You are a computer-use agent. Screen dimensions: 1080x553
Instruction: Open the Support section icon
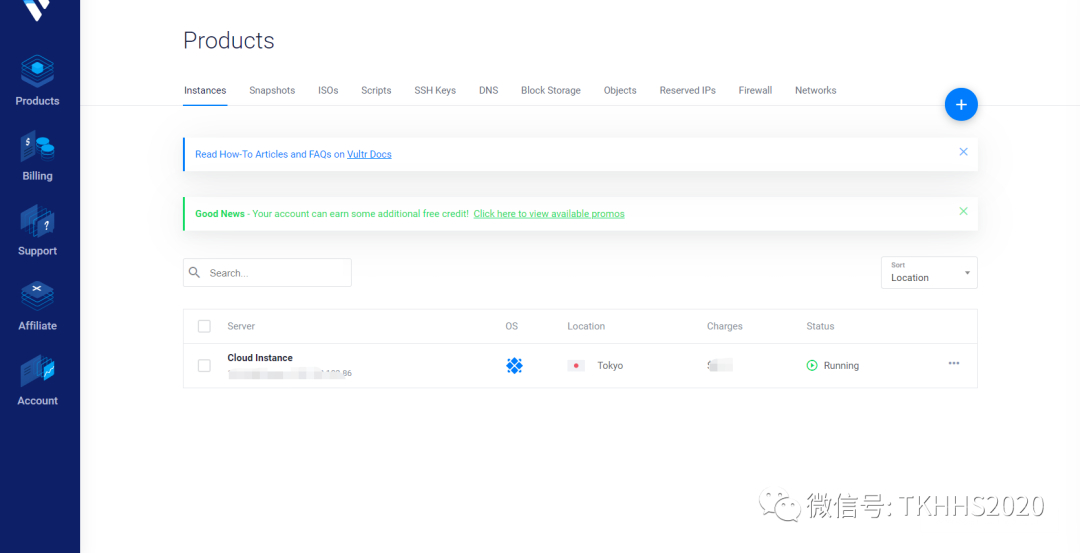pyautogui.click(x=37, y=222)
